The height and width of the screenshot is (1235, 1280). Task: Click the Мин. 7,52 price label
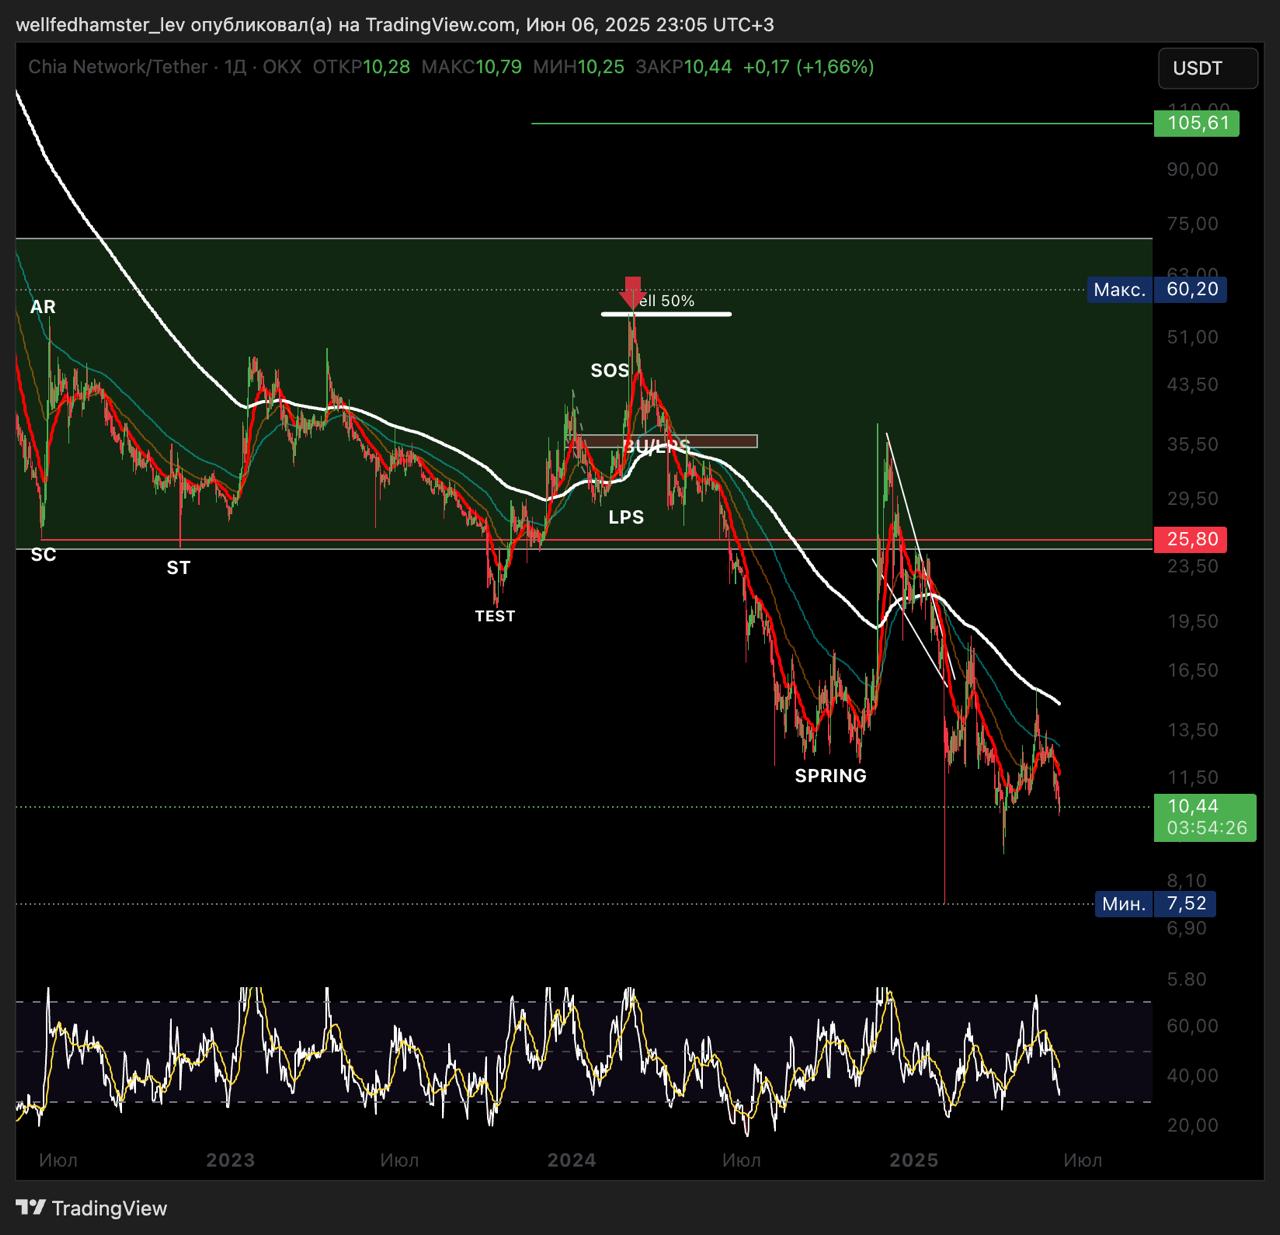point(1156,904)
